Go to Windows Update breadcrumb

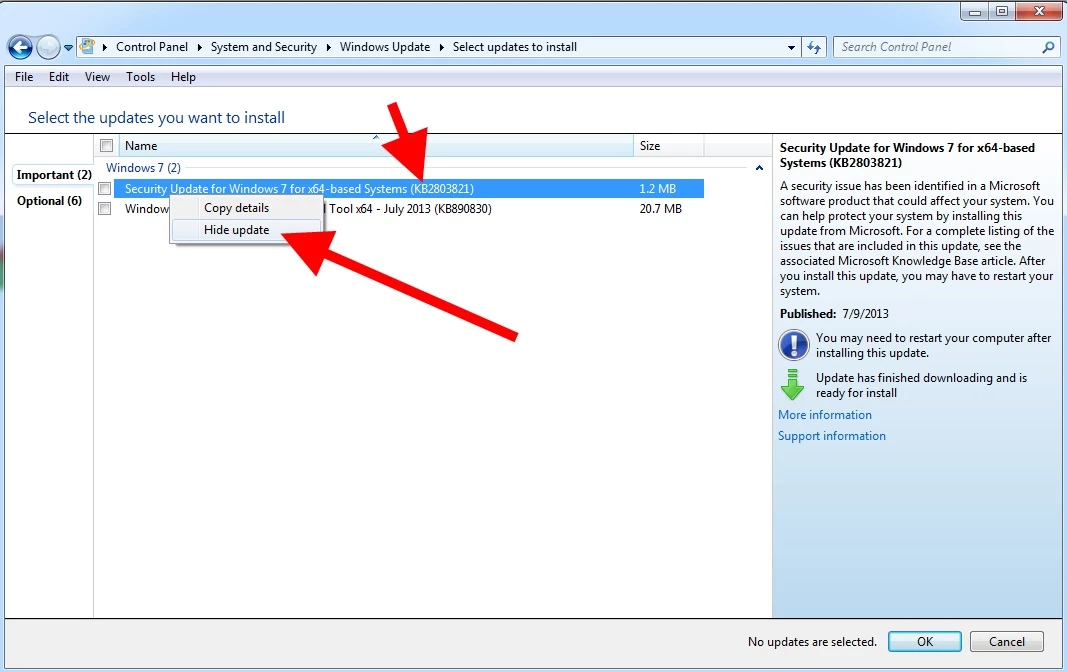pyautogui.click(x=384, y=47)
